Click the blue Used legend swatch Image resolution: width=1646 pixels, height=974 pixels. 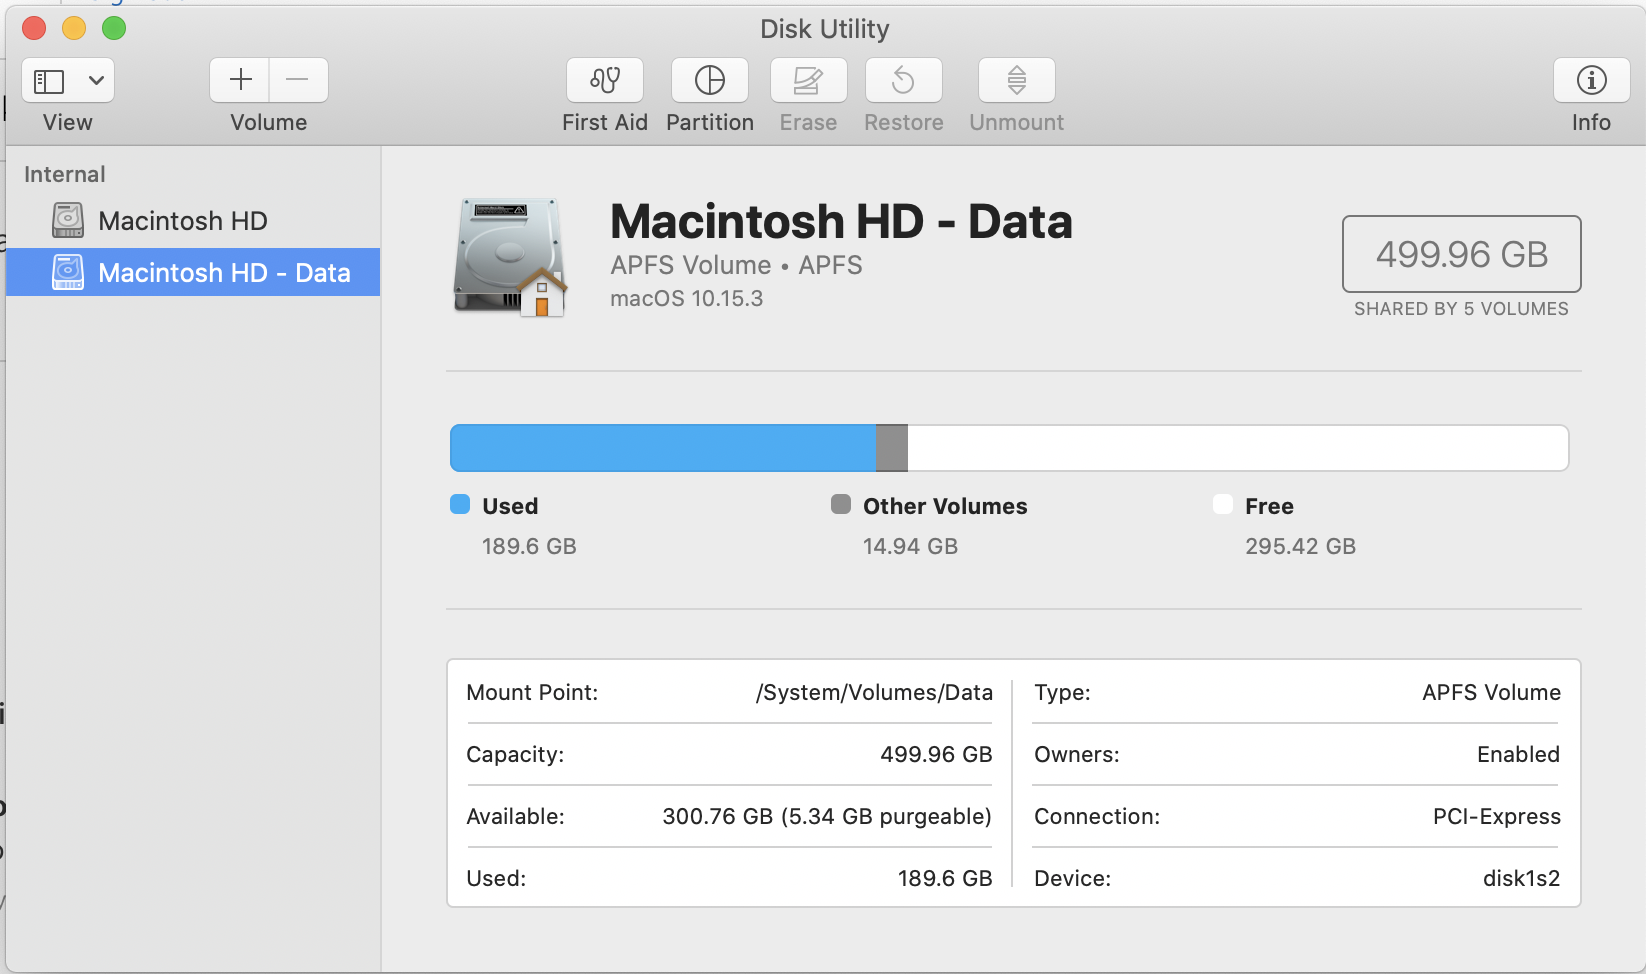tap(460, 504)
